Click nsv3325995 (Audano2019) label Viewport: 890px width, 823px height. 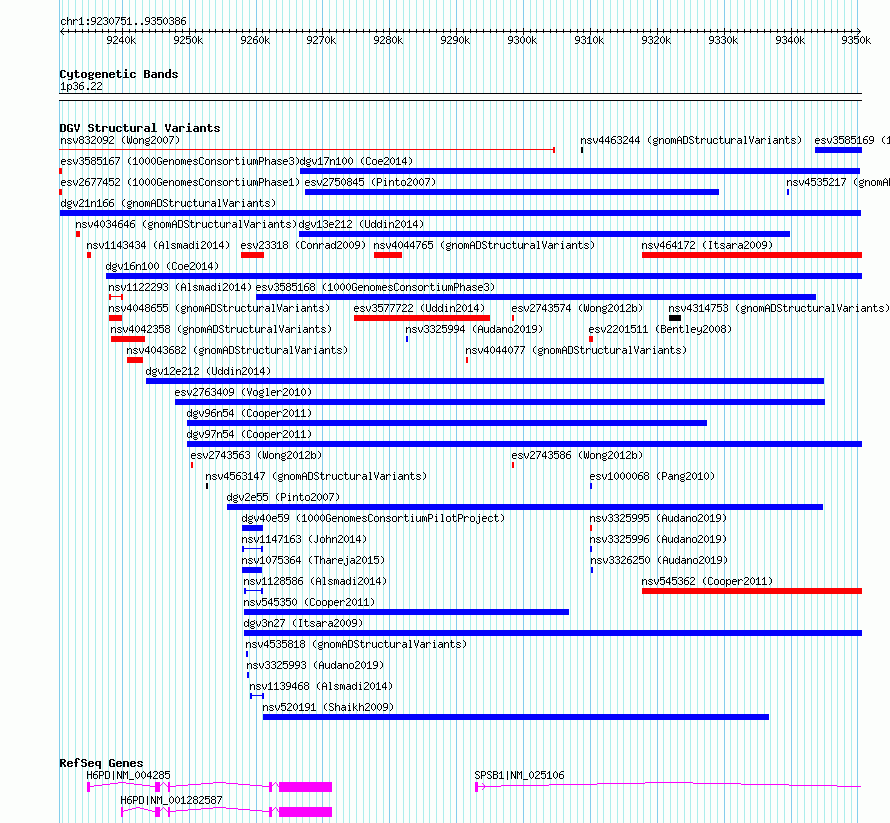(x=658, y=518)
